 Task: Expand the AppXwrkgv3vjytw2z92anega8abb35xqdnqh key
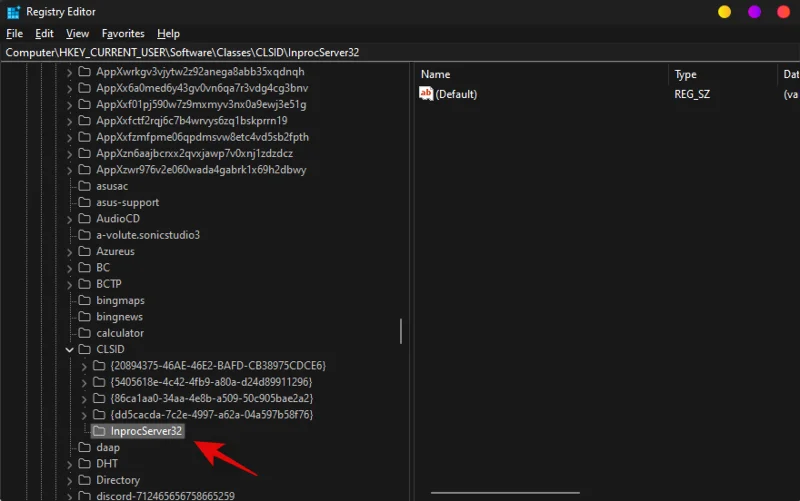pos(69,72)
